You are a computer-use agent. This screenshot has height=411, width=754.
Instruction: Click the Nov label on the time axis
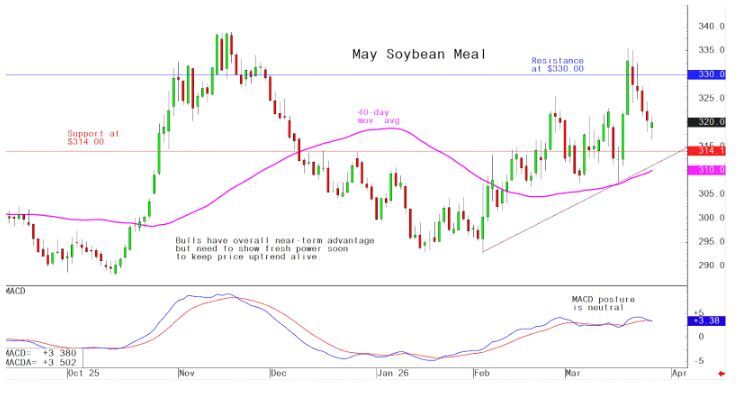click(x=185, y=374)
